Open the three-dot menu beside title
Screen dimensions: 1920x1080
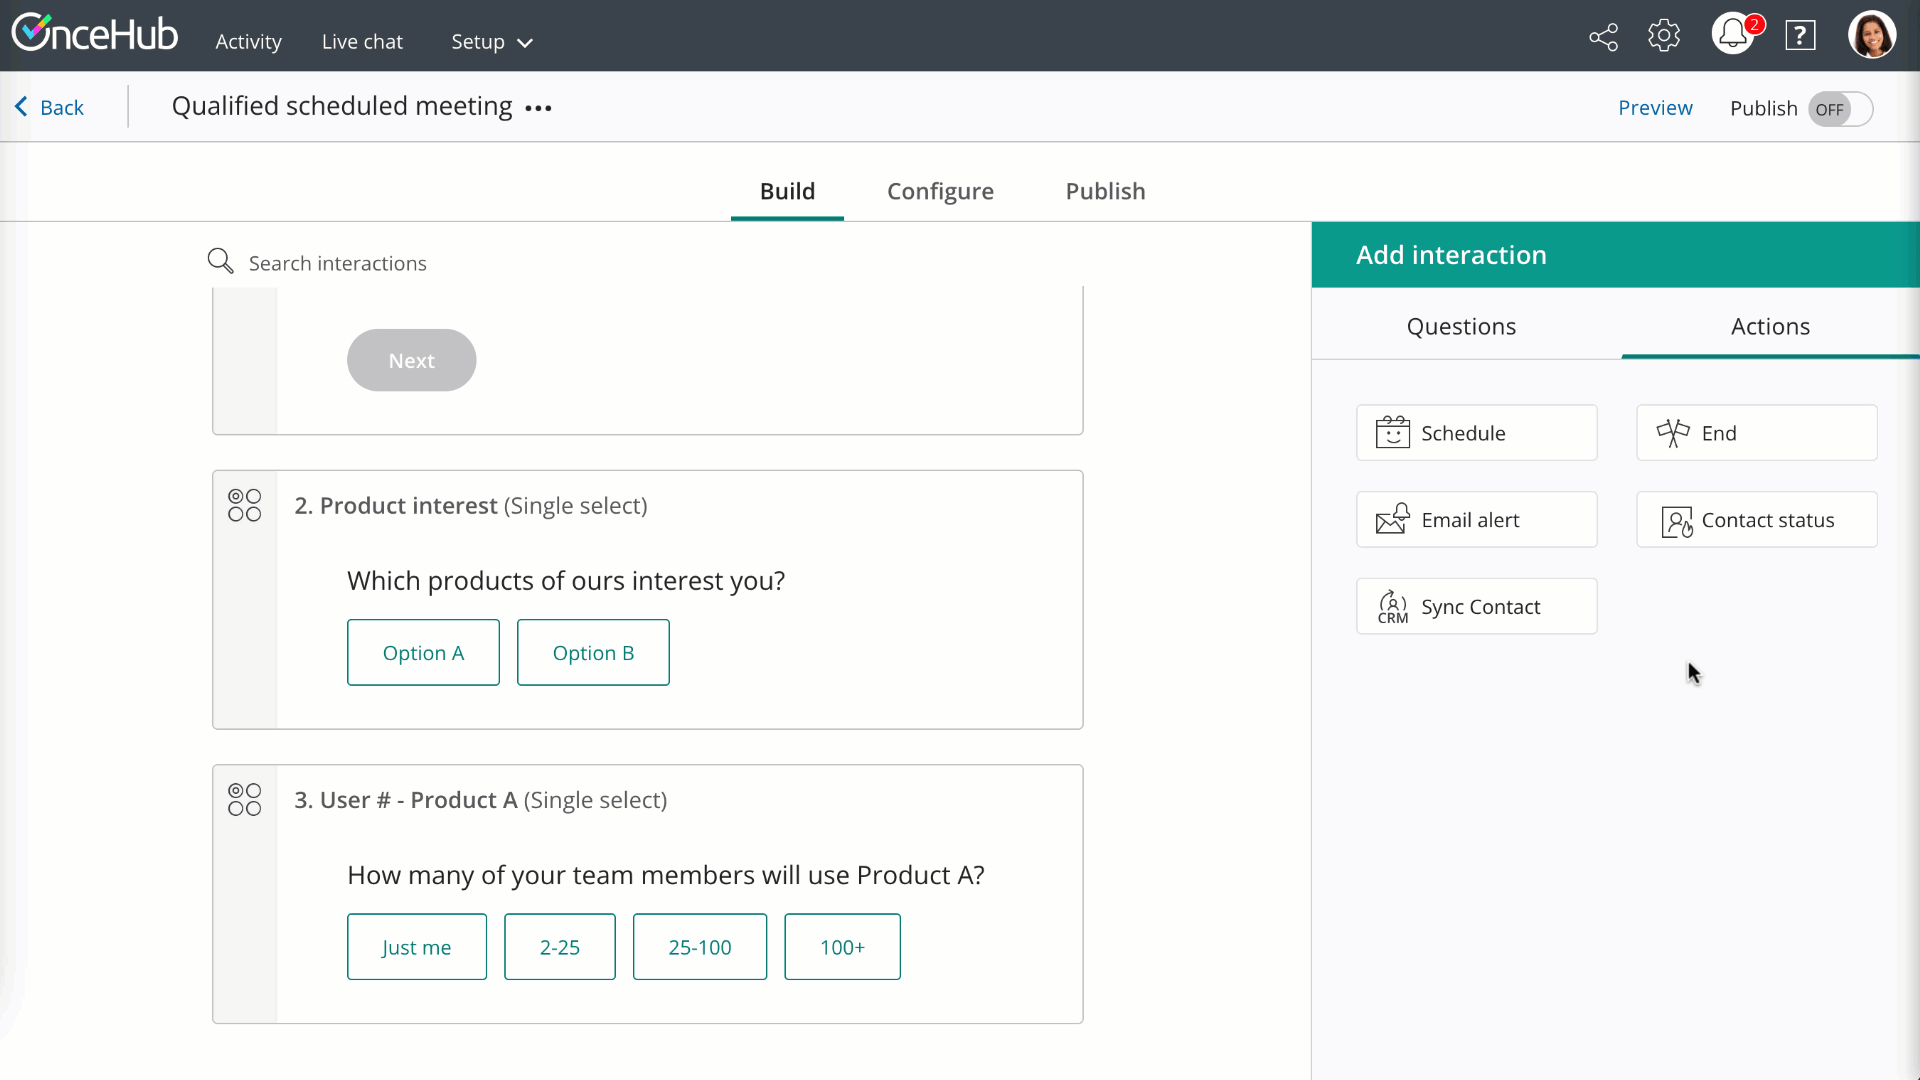(x=538, y=108)
